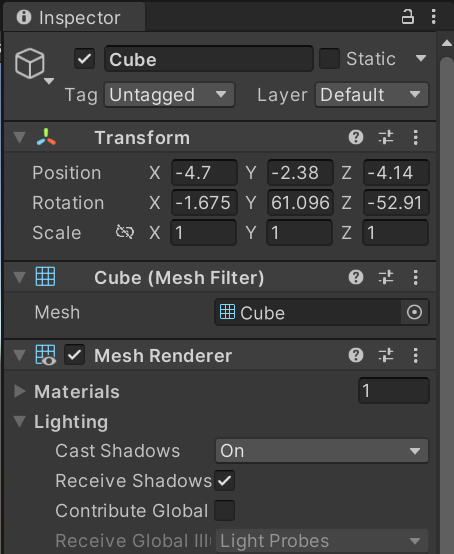454x554 pixels.
Task: Expand the Materials foldout
Action: click(20, 391)
